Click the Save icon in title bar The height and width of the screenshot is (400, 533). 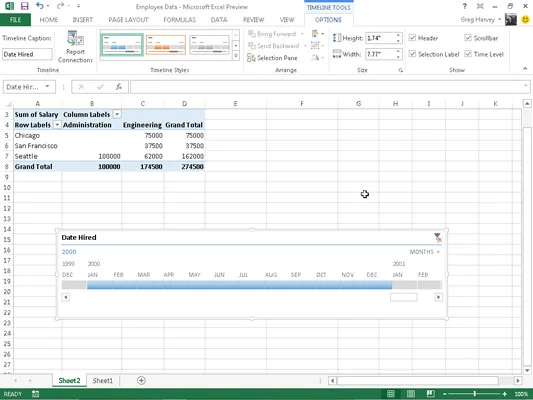click(x=24, y=6)
